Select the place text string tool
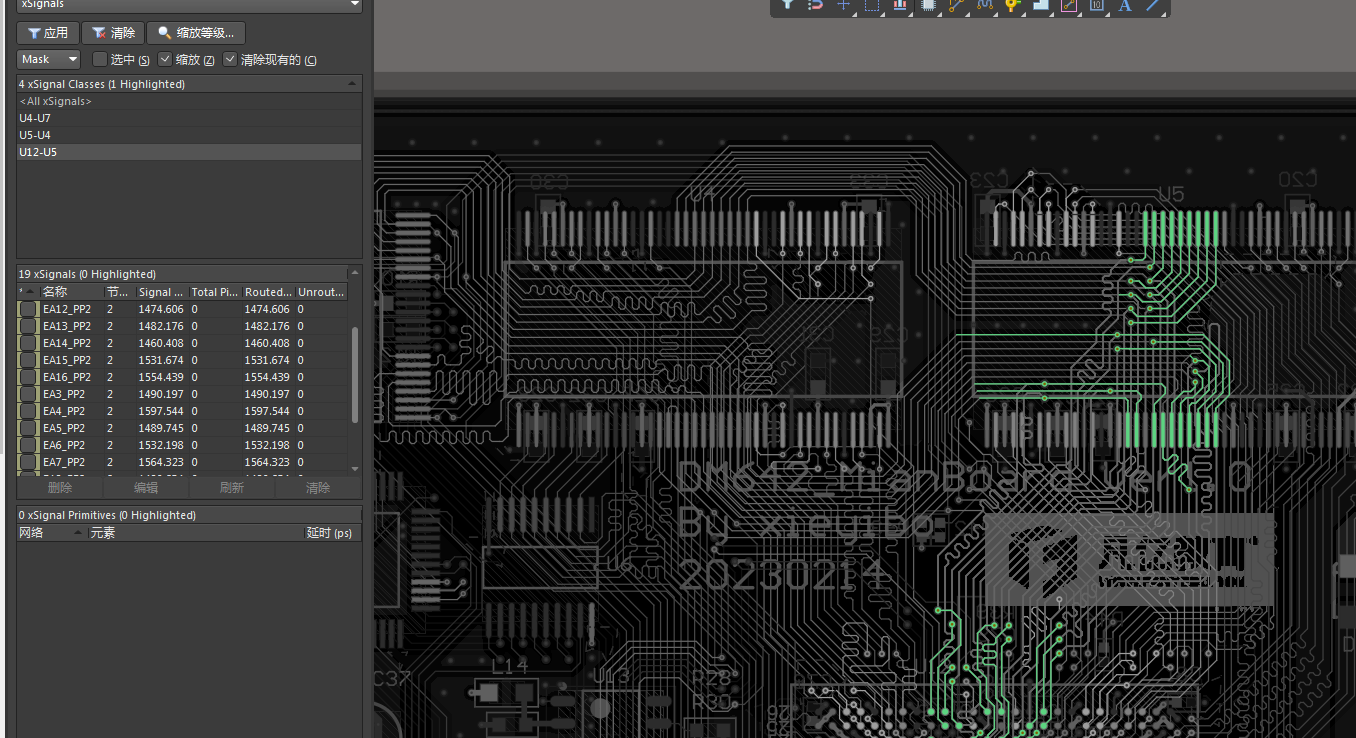Screen dimensions: 1356x738 pos(1124,5)
